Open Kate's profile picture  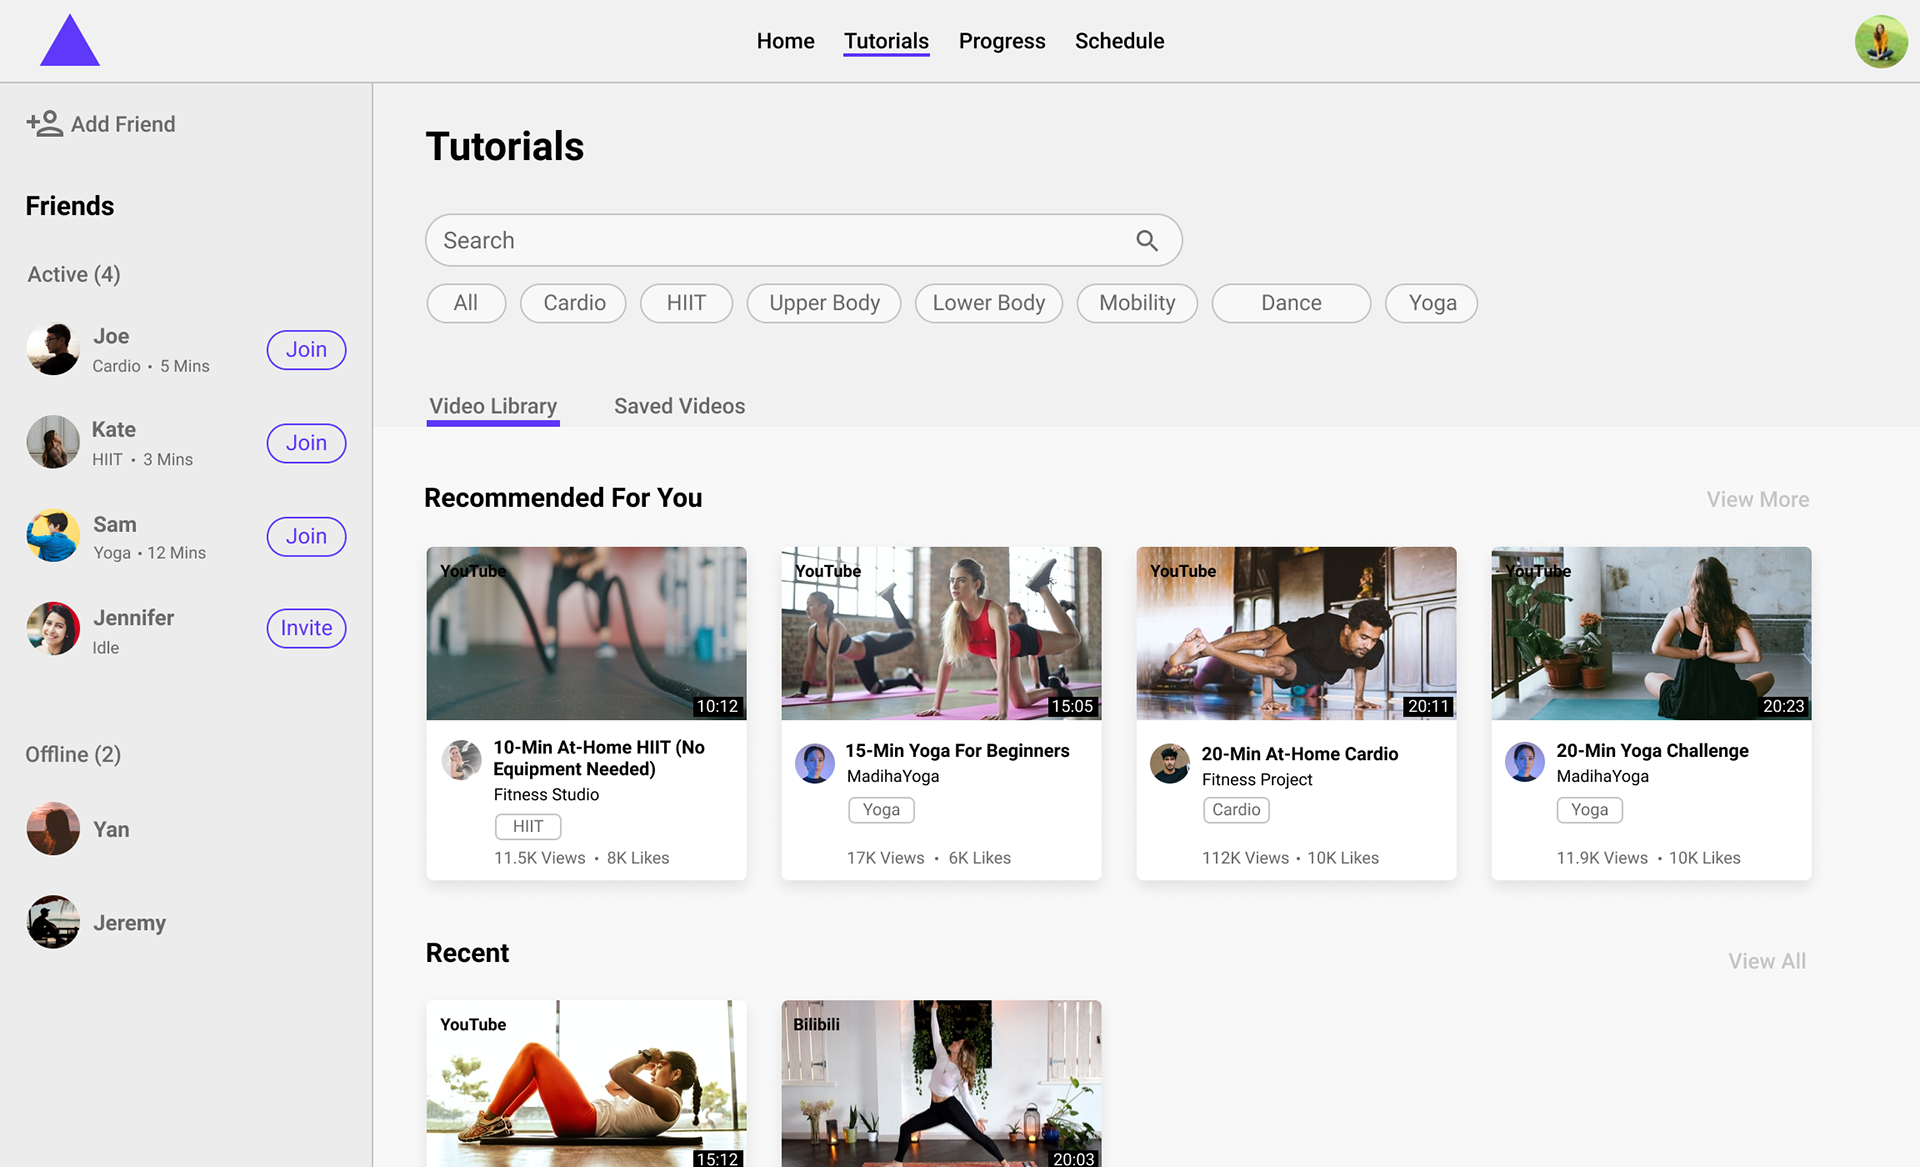tap(53, 442)
